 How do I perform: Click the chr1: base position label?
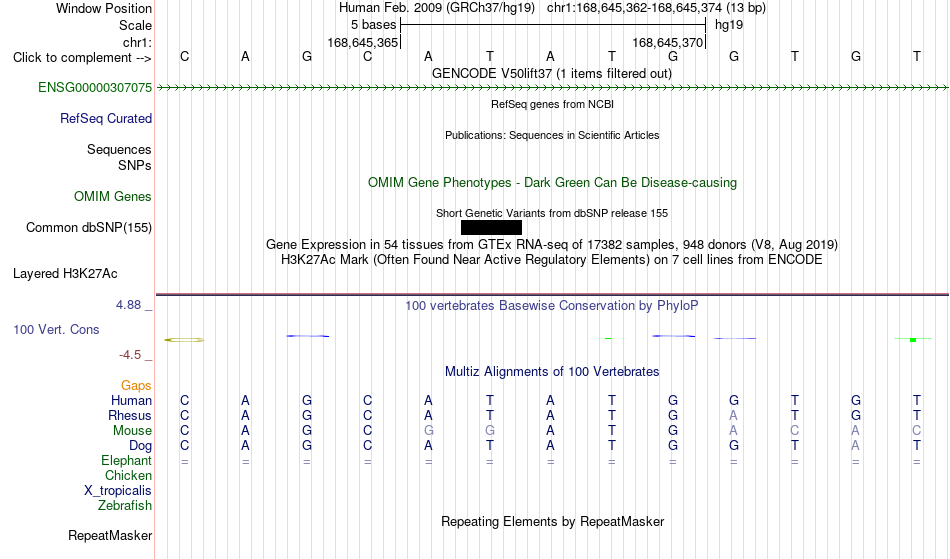(x=138, y=43)
